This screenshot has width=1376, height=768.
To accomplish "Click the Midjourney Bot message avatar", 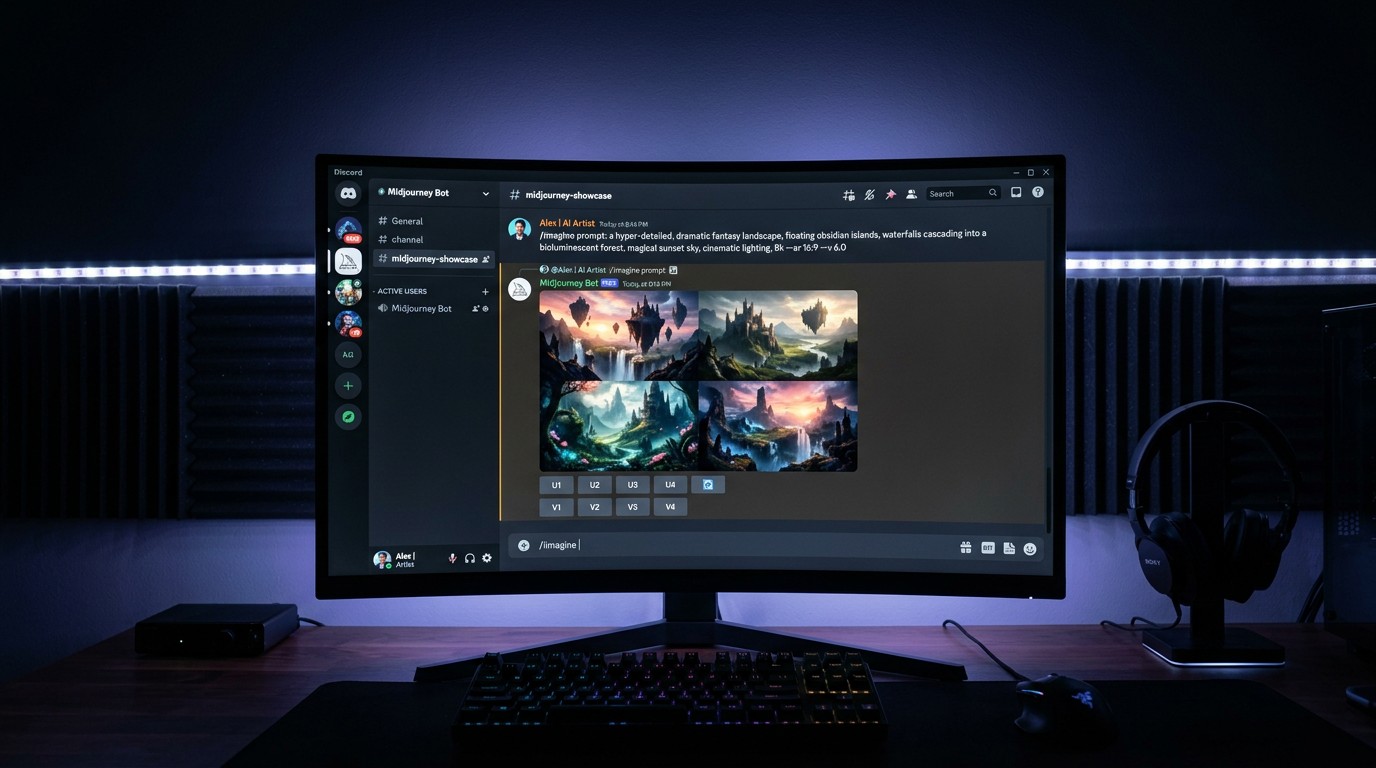I will [x=519, y=290].
